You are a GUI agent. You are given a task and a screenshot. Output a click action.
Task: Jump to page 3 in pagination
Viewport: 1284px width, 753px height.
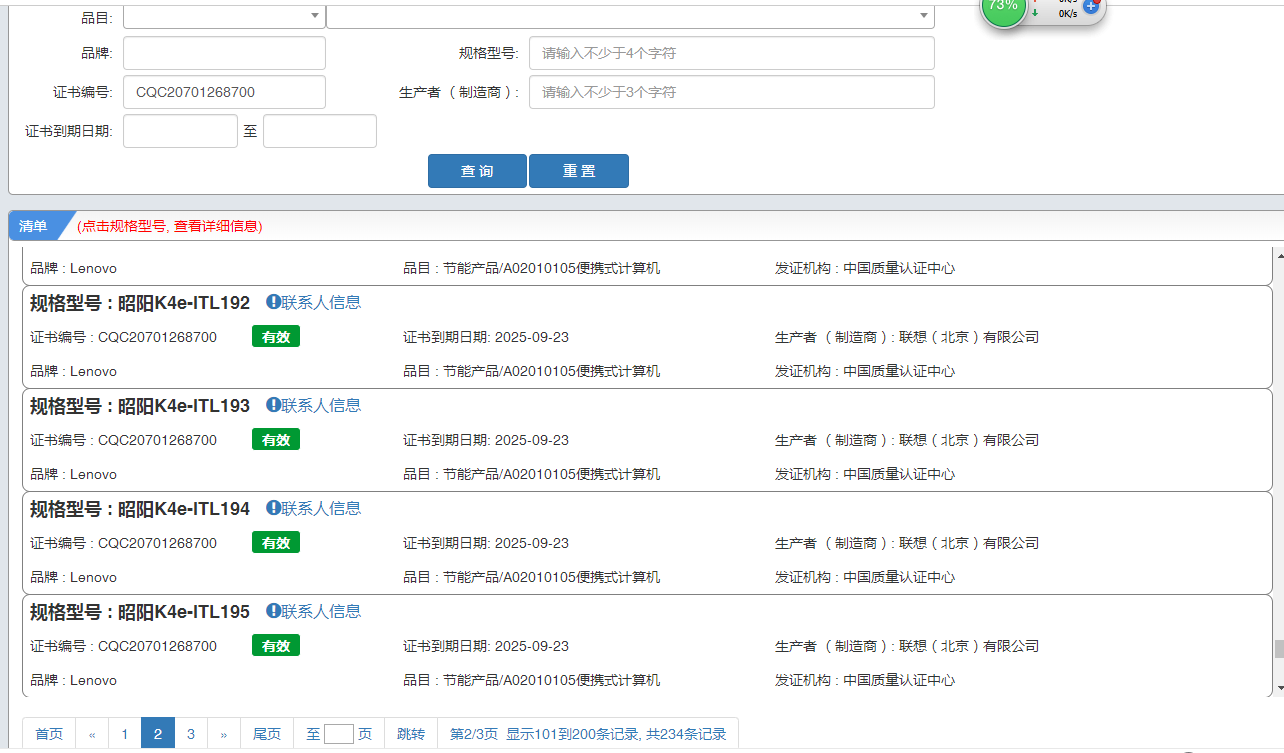pyautogui.click(x=191, y=734)
